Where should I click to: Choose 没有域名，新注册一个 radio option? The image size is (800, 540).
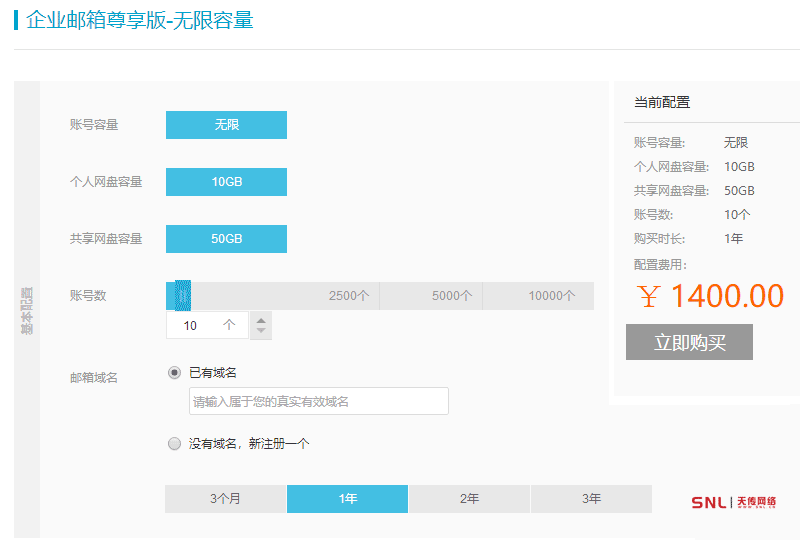click(175, 443)
